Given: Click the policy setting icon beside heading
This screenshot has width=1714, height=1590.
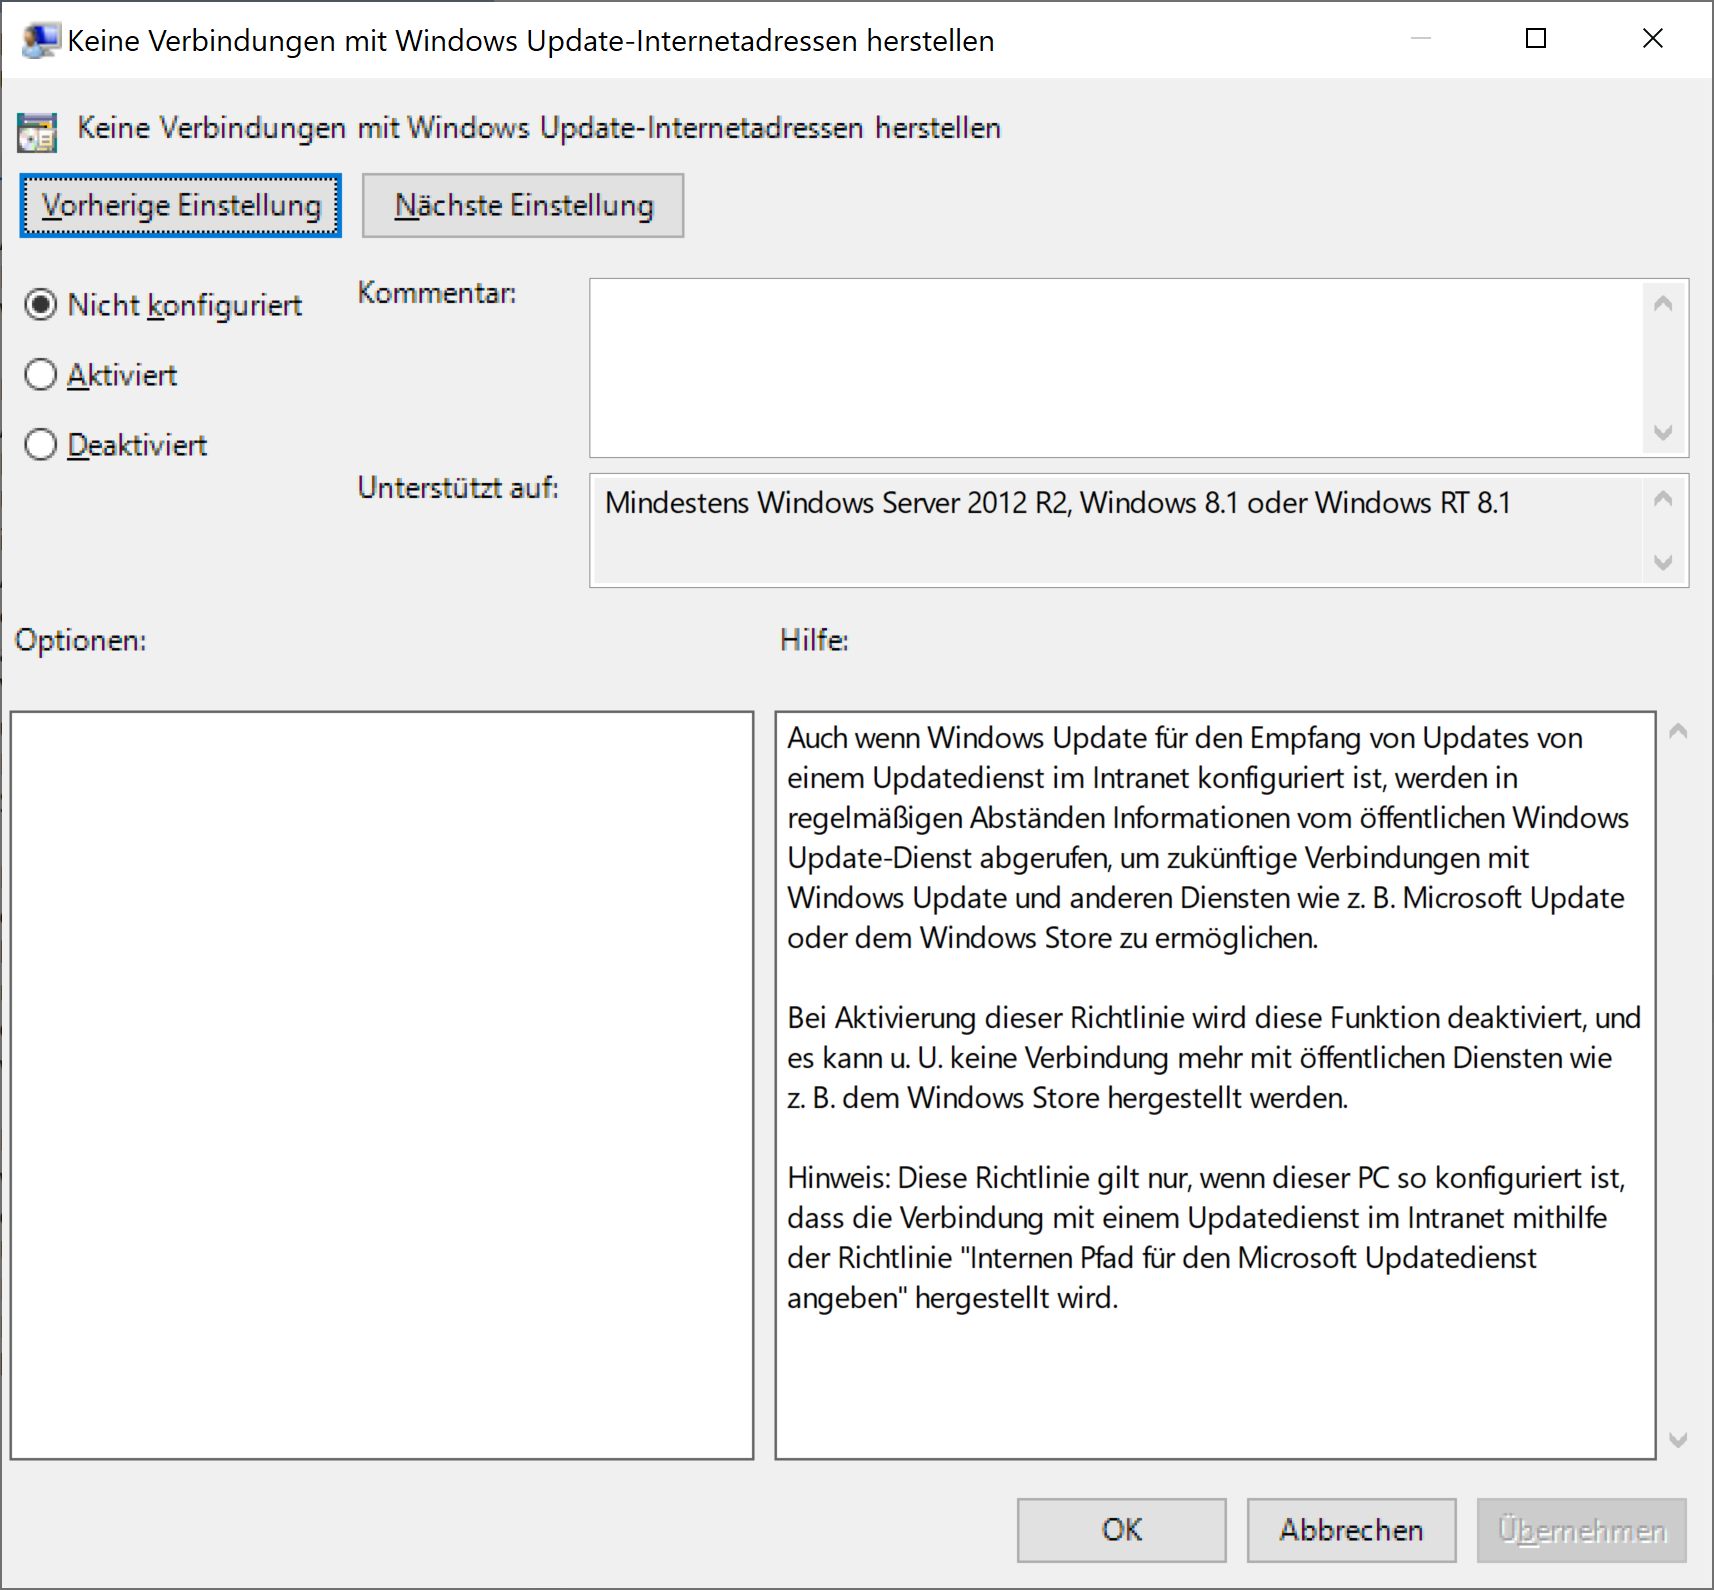Looking at the screenshot, I should coord(37,133).
